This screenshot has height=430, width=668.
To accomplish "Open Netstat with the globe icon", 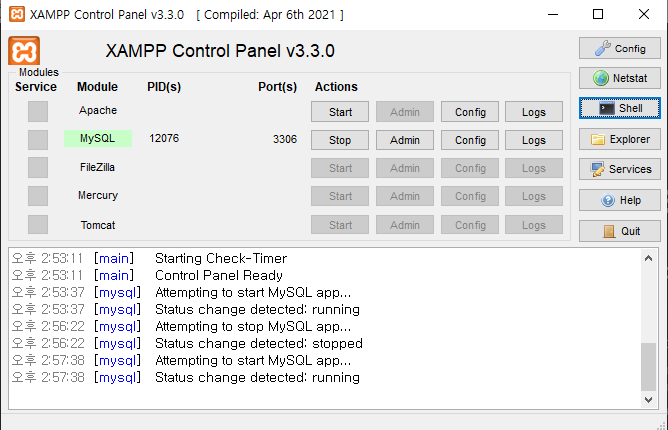I will coord(619,78).
